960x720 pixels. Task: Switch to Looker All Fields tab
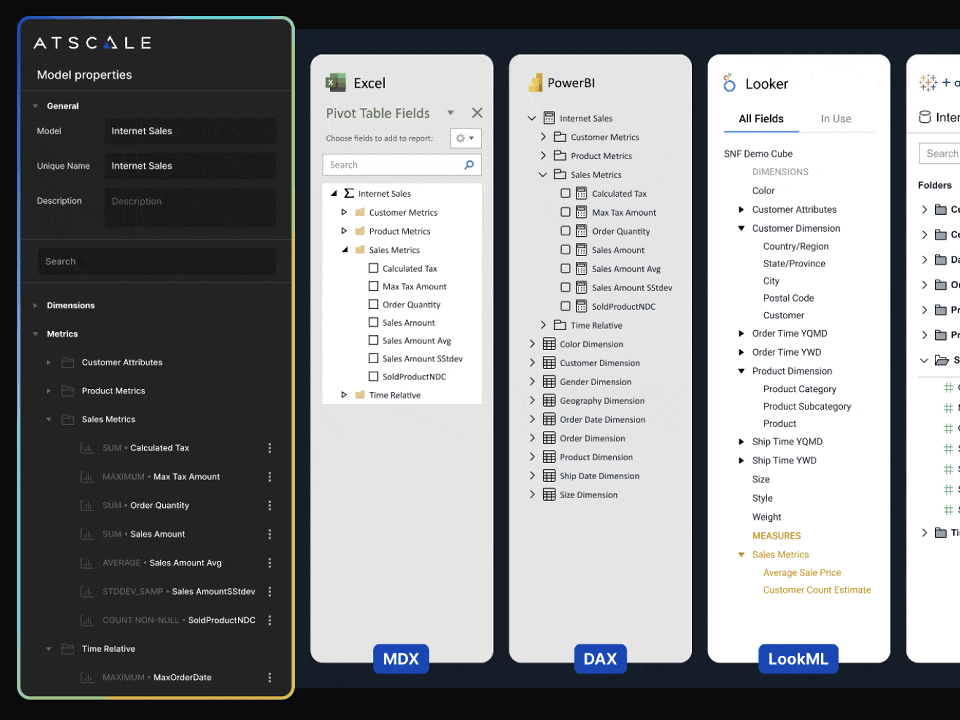tap(761, 119)
